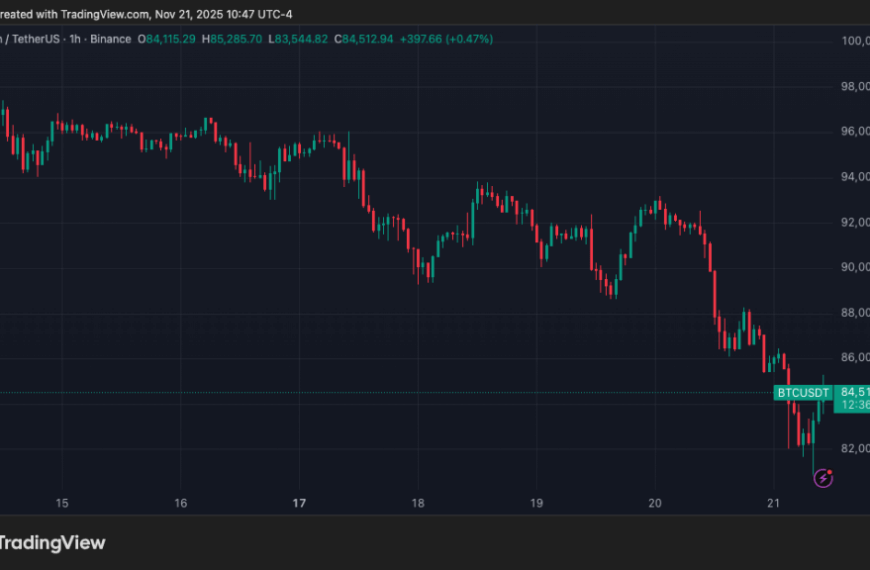This screenshot has height=570, width=870.
Task: Click the 94,00 price scale label
Action: pyautogui.click(x=855, y=177)
